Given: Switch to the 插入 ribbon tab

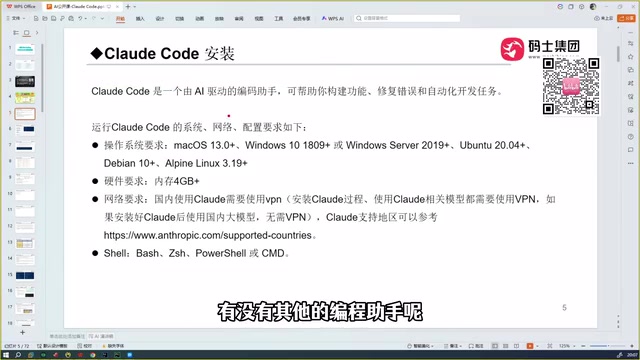Looking at the screenshot, I should (x=140, y=18).
